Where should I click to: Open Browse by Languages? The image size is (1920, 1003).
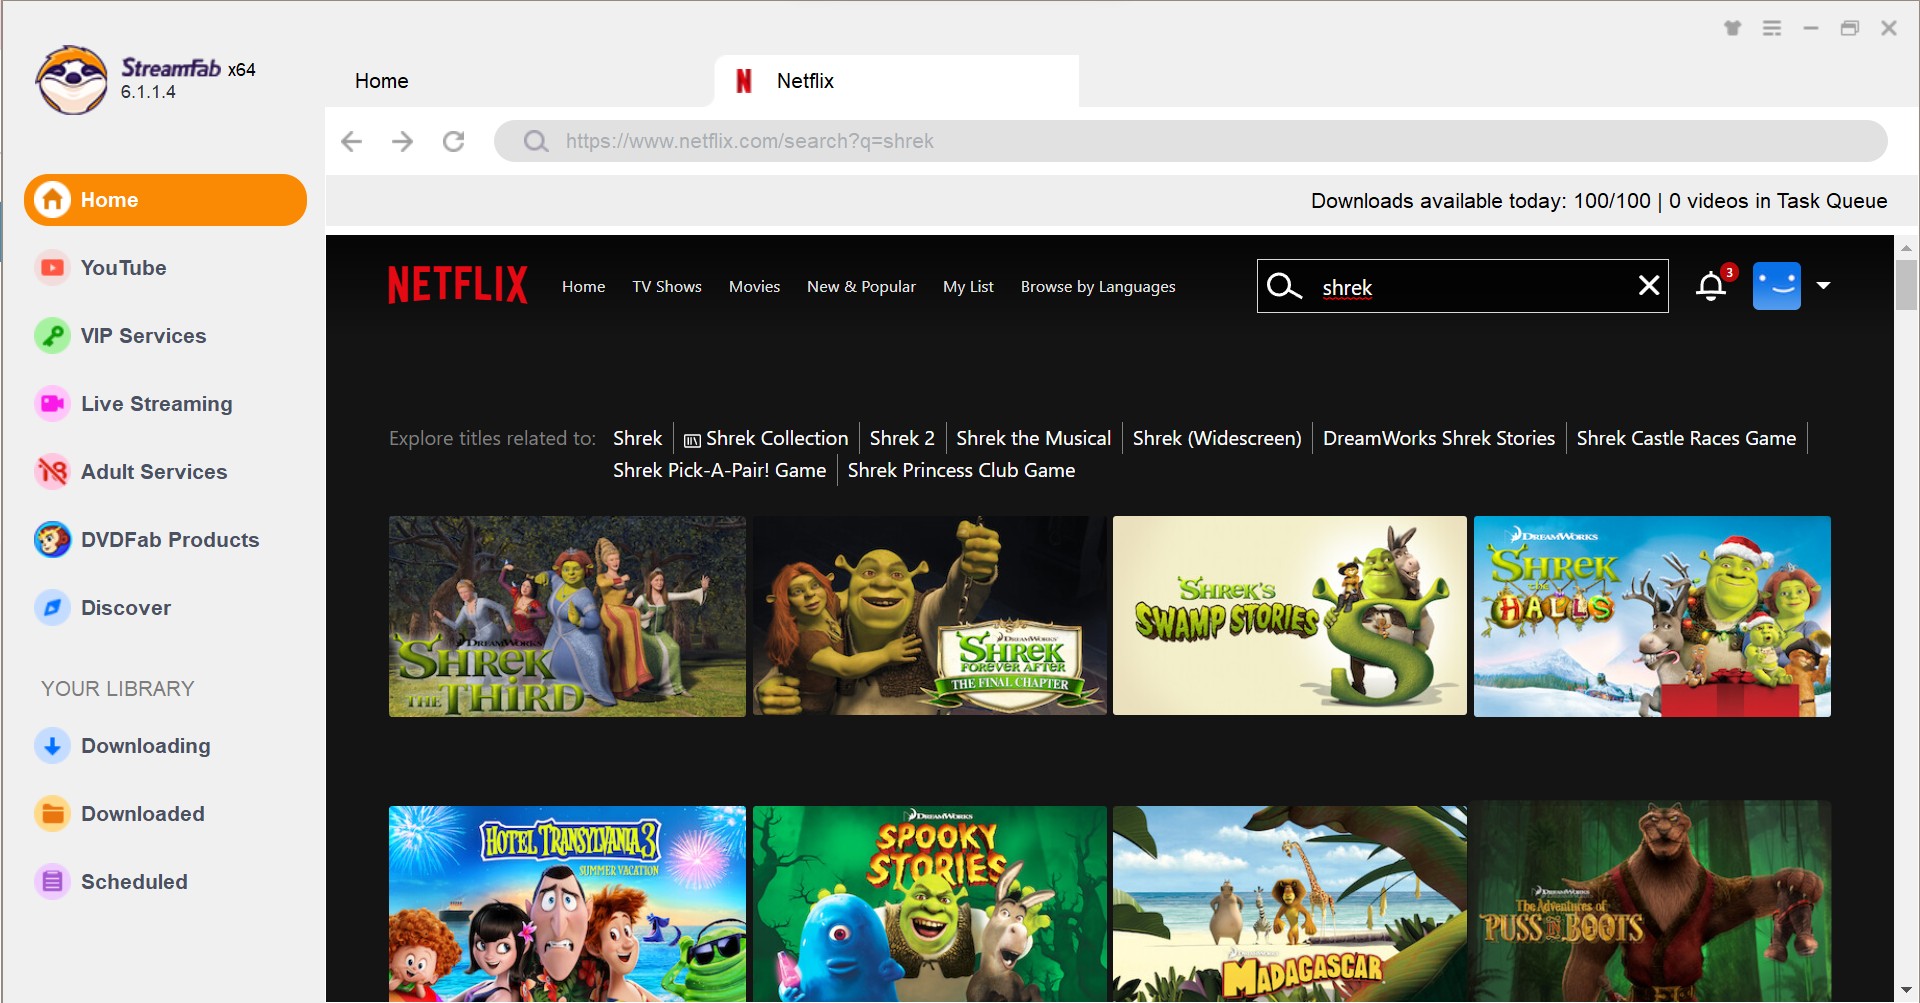pyautogui.click(x=1098, y=287)
